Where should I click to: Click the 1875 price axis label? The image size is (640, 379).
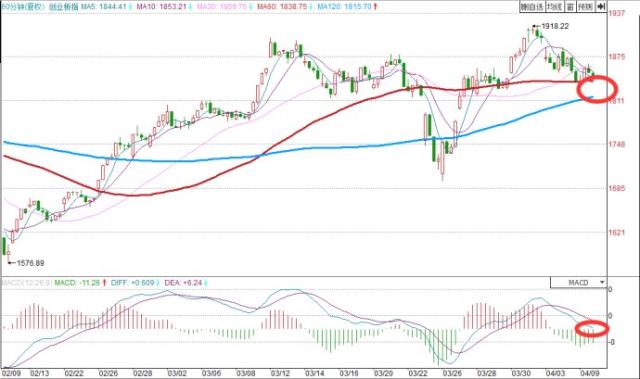[617, 57]
